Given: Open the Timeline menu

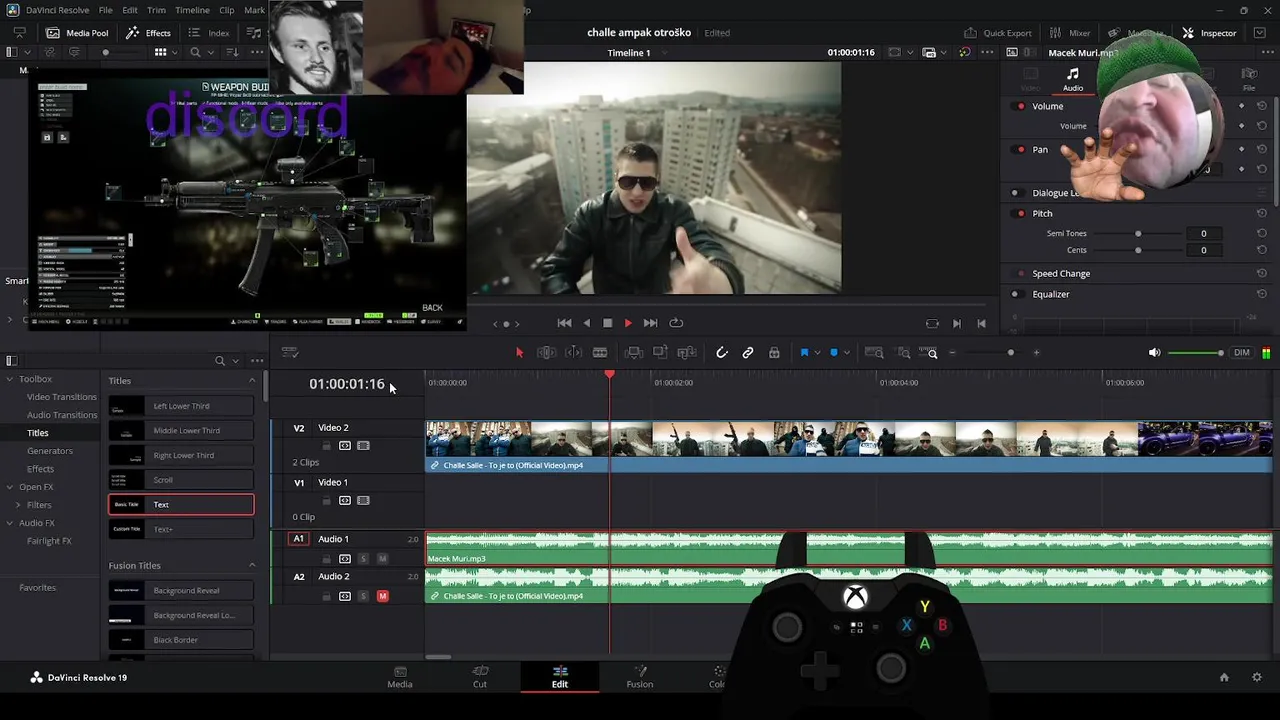Looking at the screenshot, I should coord(192,10).
